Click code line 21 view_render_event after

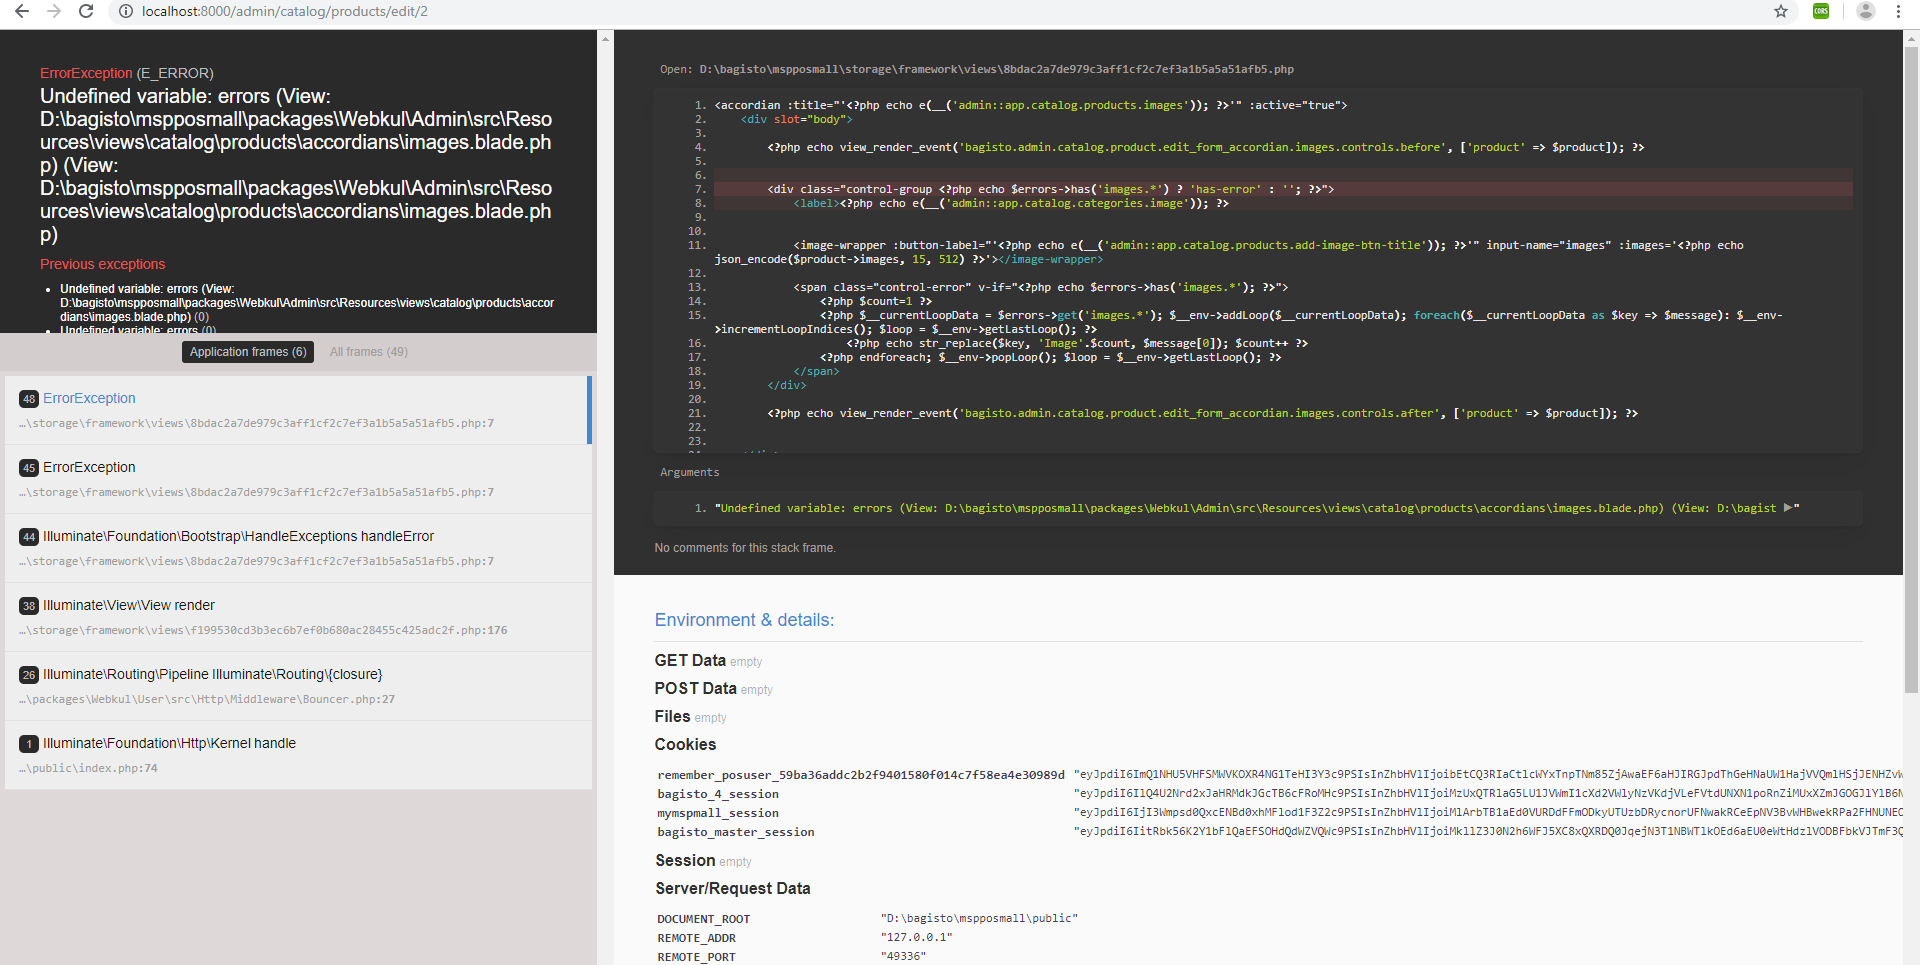point(1202,413)
